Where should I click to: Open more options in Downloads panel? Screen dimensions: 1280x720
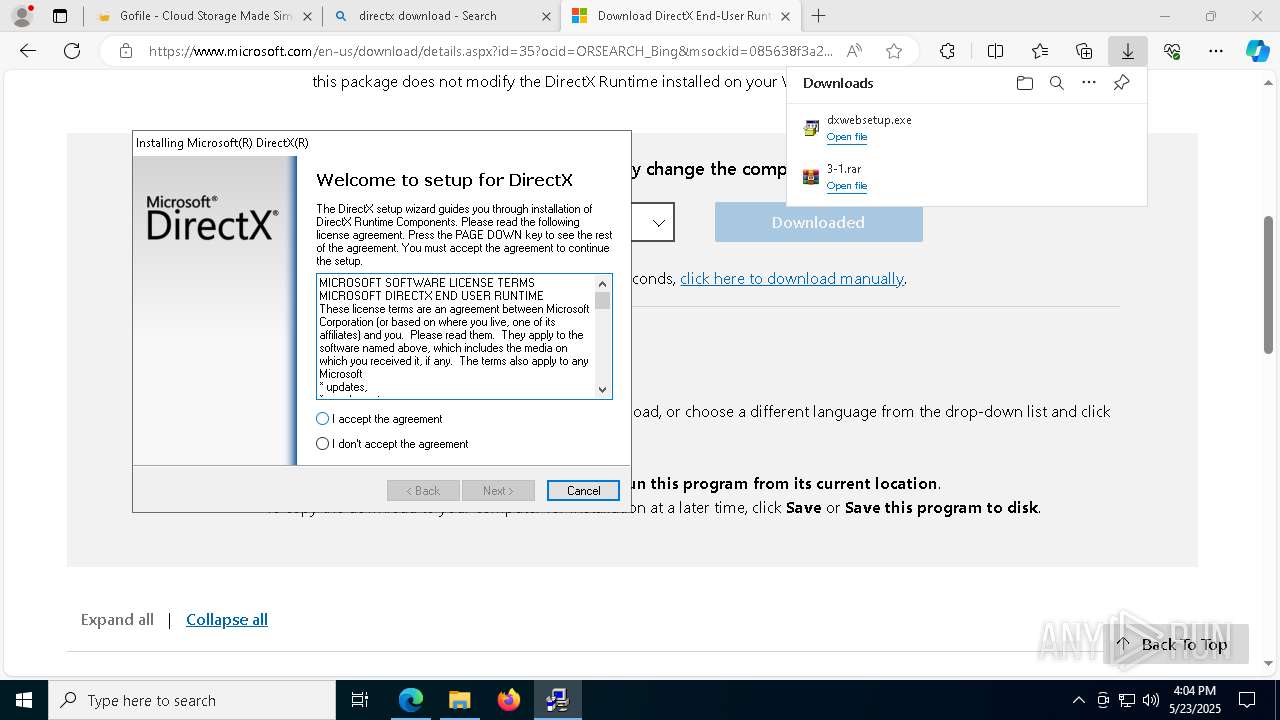(x=1089, y=83)
